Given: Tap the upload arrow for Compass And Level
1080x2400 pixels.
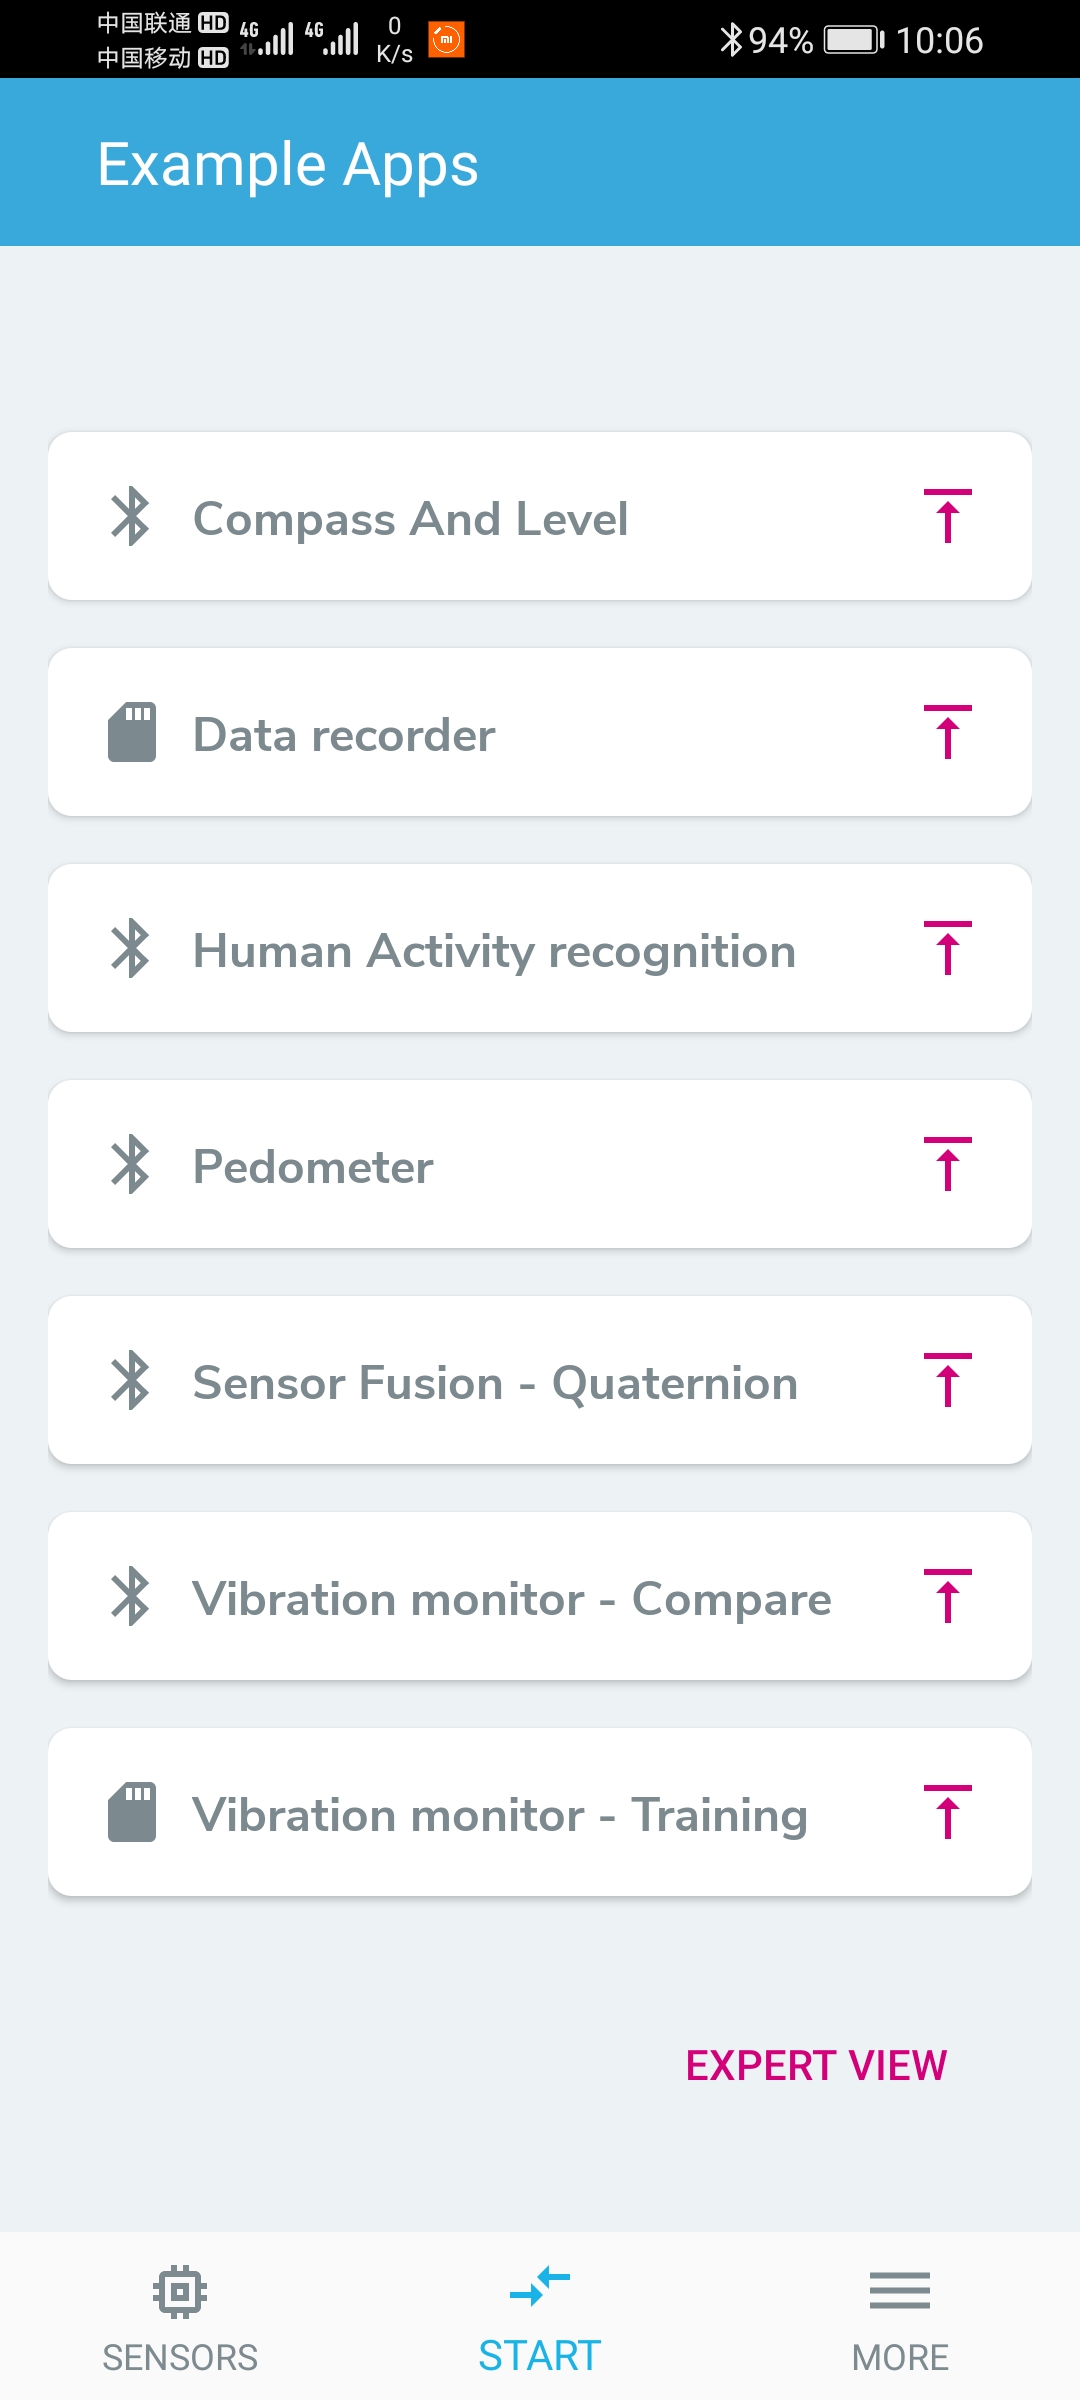Looking at the screenshot, I should coord(947,516).
